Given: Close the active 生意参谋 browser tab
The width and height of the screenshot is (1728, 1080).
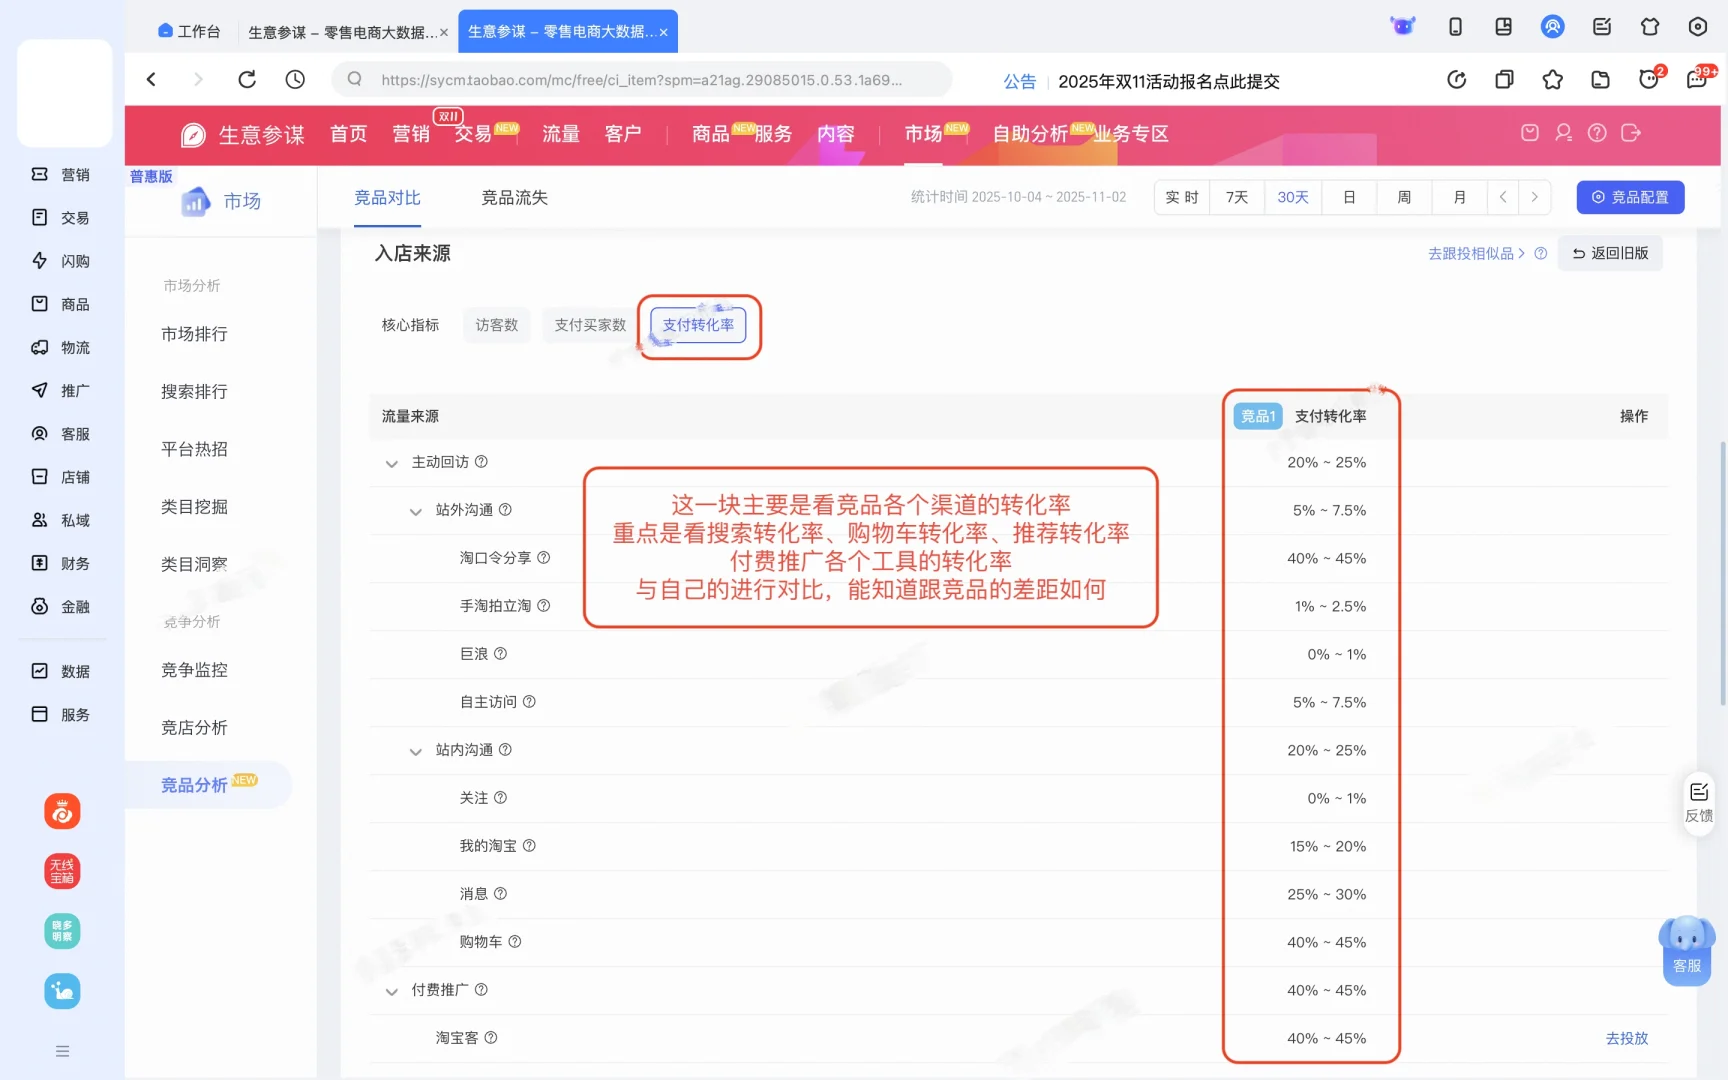Looking at the screenshot, I should tap(663, 32).
